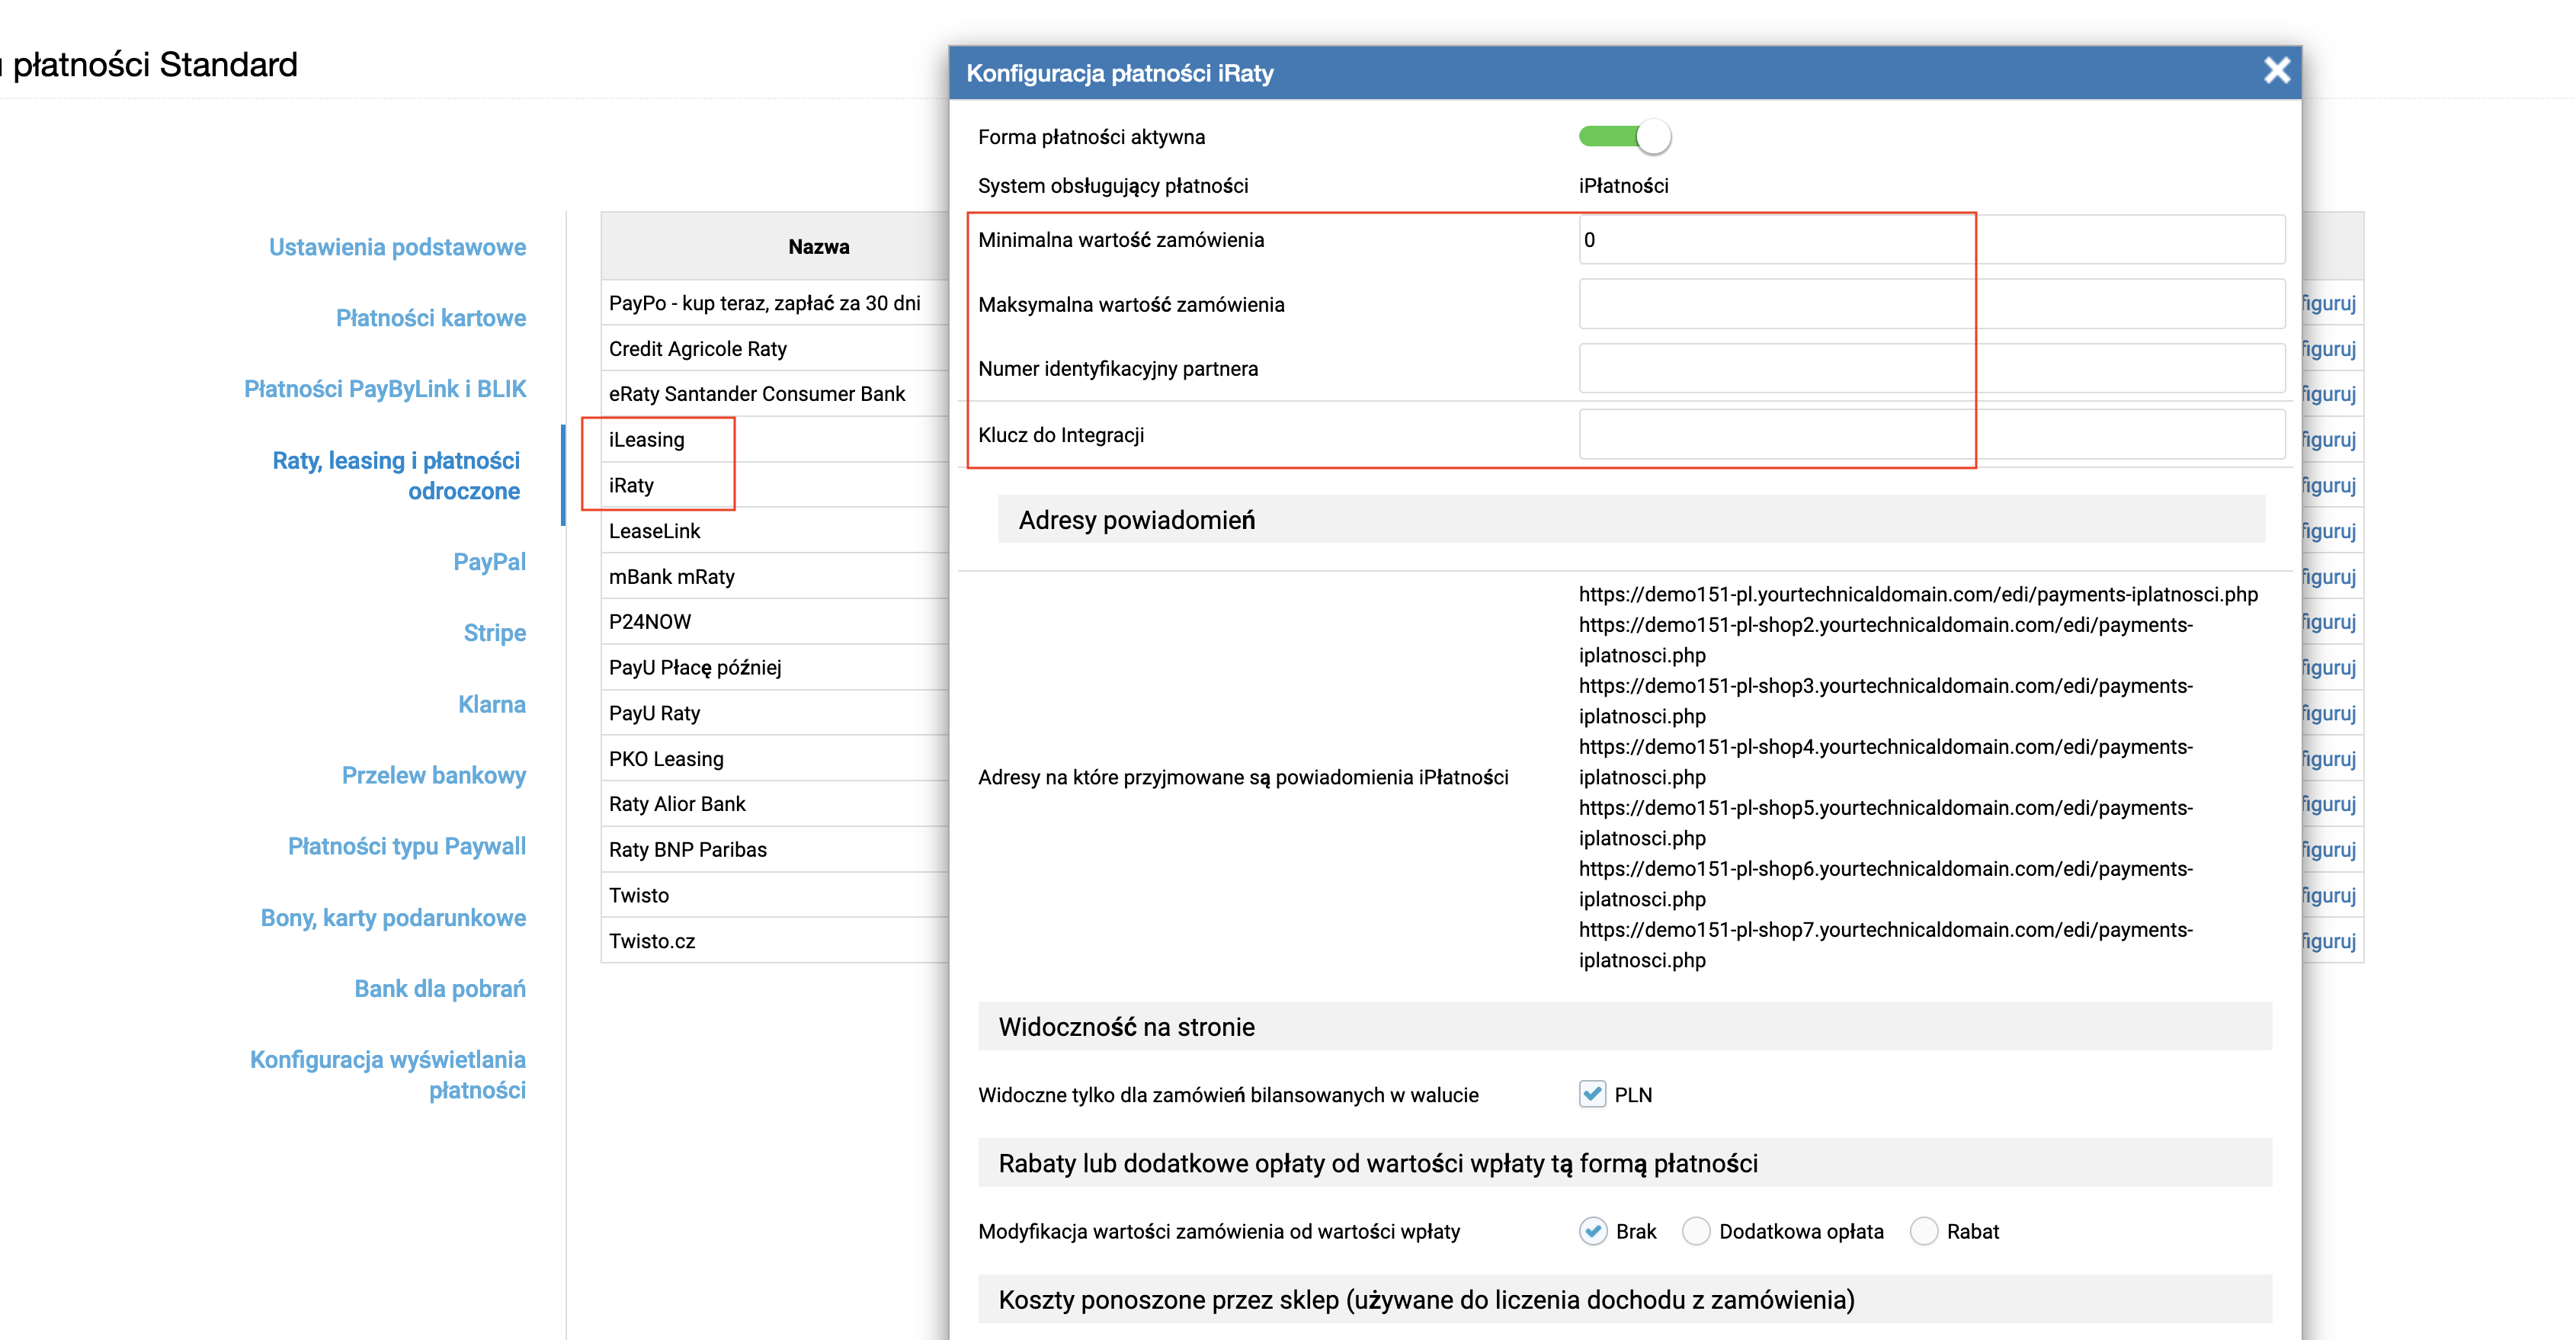Click the 'iPłatności' system value text
2576x1340 pixels.
1623,186
